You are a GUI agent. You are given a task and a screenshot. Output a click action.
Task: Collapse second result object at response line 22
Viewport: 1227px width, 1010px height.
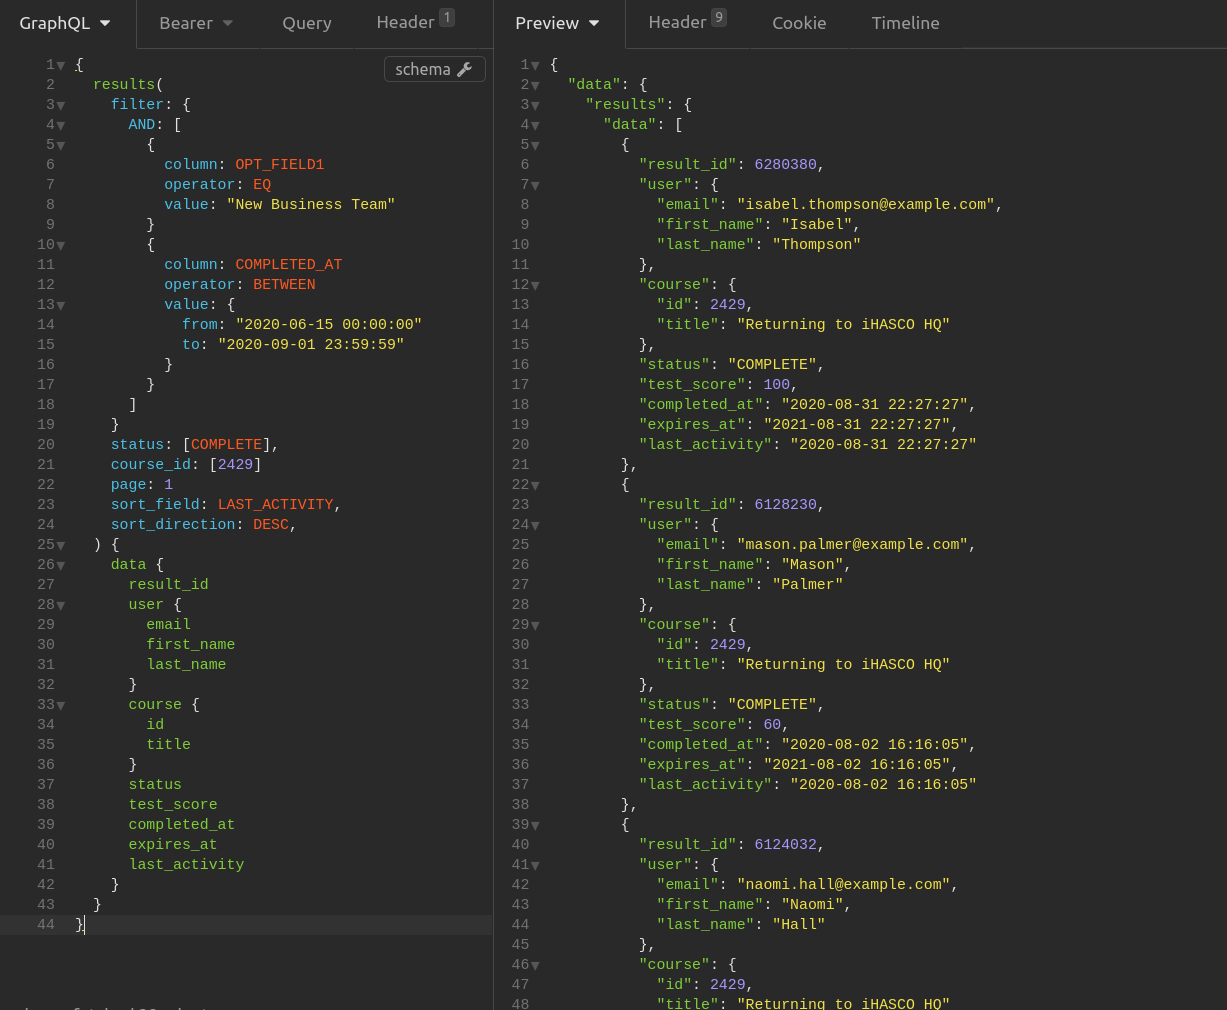[x=535, y=486]
